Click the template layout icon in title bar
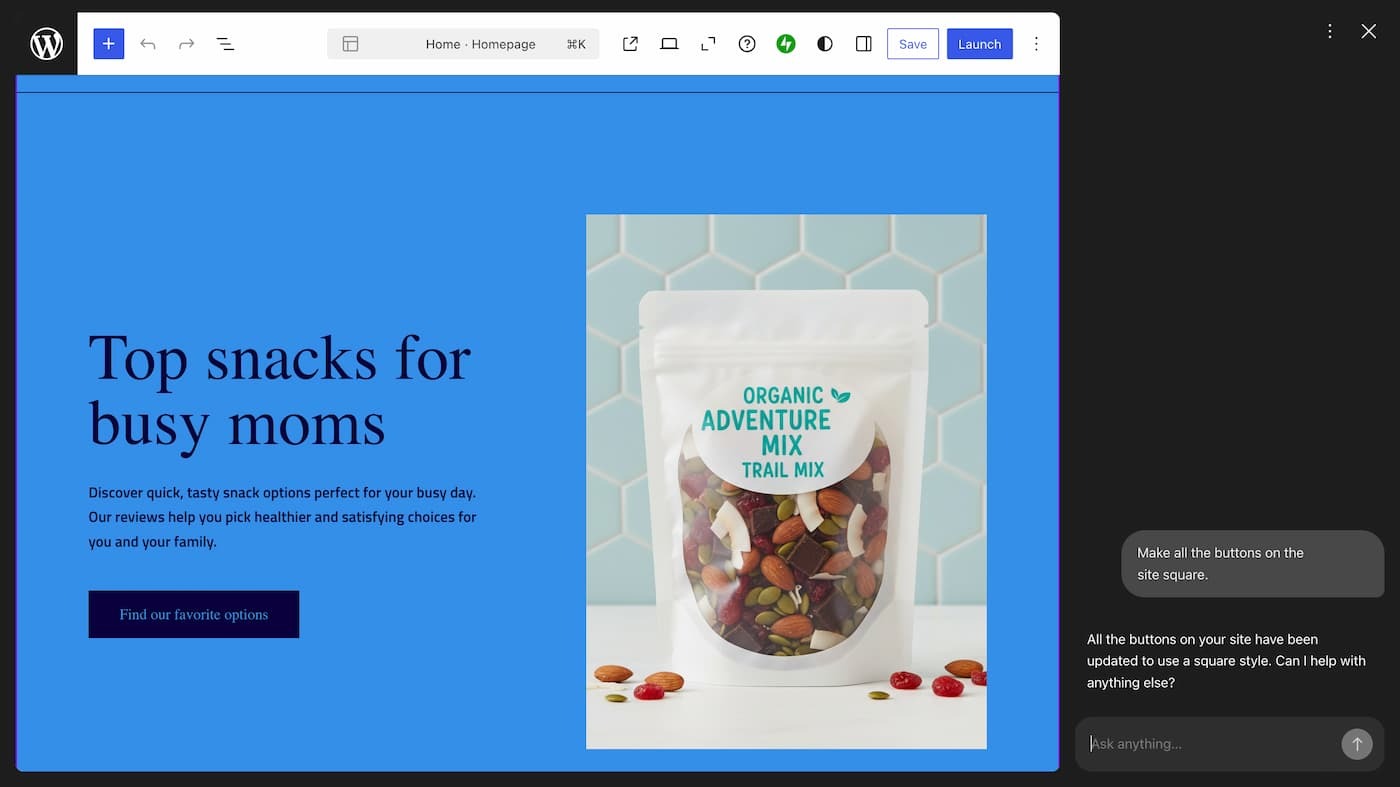 pyautogui.click(x=350, y=44)
